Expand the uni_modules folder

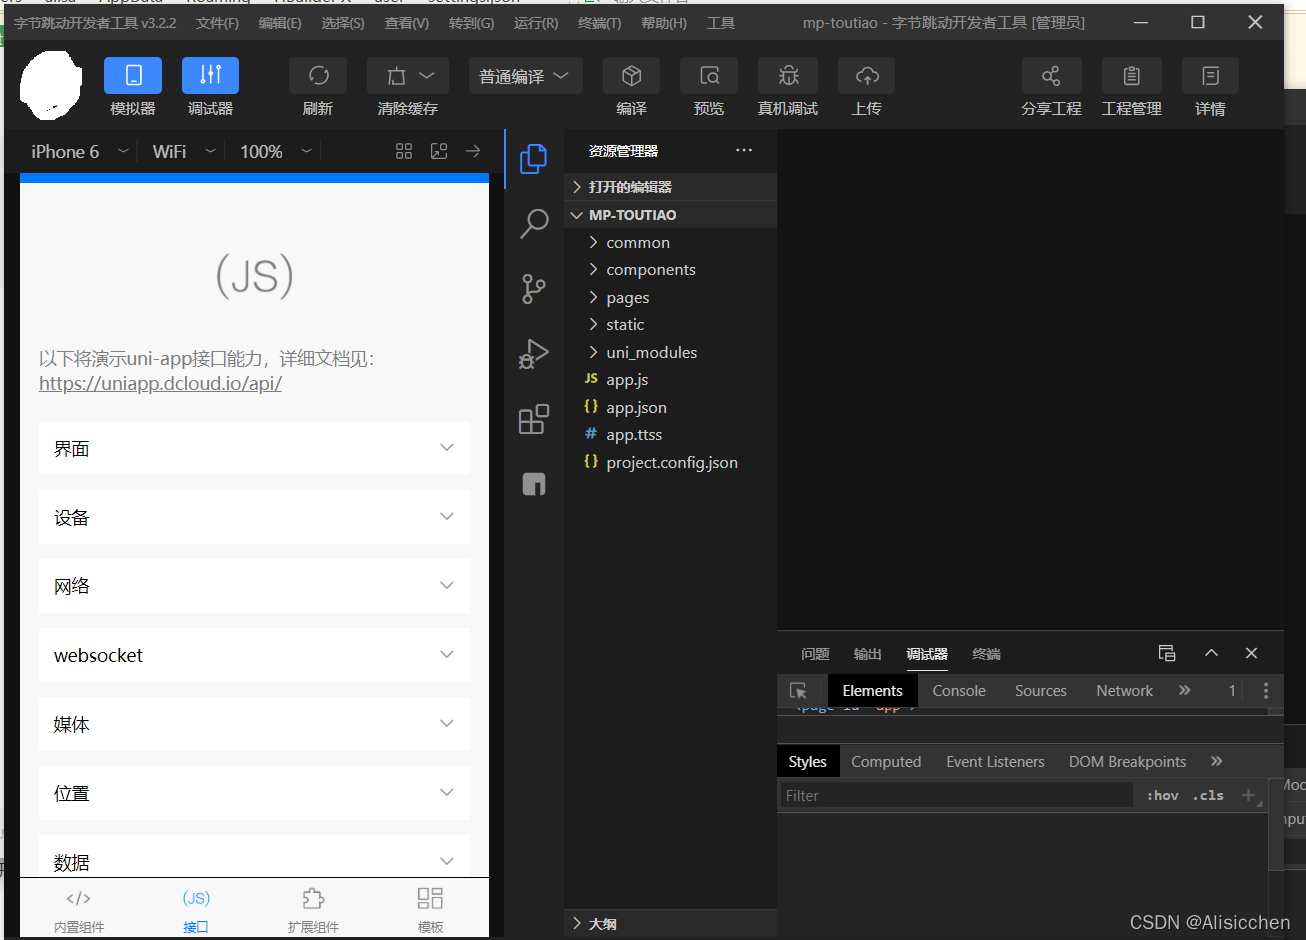coord(670,353)
